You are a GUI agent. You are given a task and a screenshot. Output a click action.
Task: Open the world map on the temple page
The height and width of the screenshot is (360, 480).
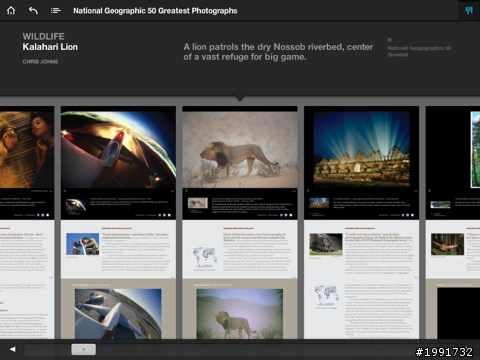[327, 295]
